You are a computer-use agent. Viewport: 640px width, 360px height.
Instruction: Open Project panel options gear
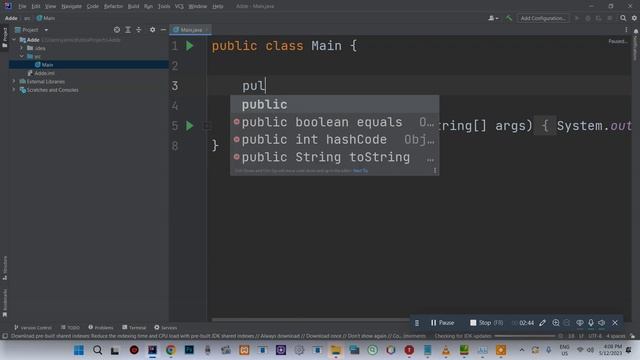(152, 30)
